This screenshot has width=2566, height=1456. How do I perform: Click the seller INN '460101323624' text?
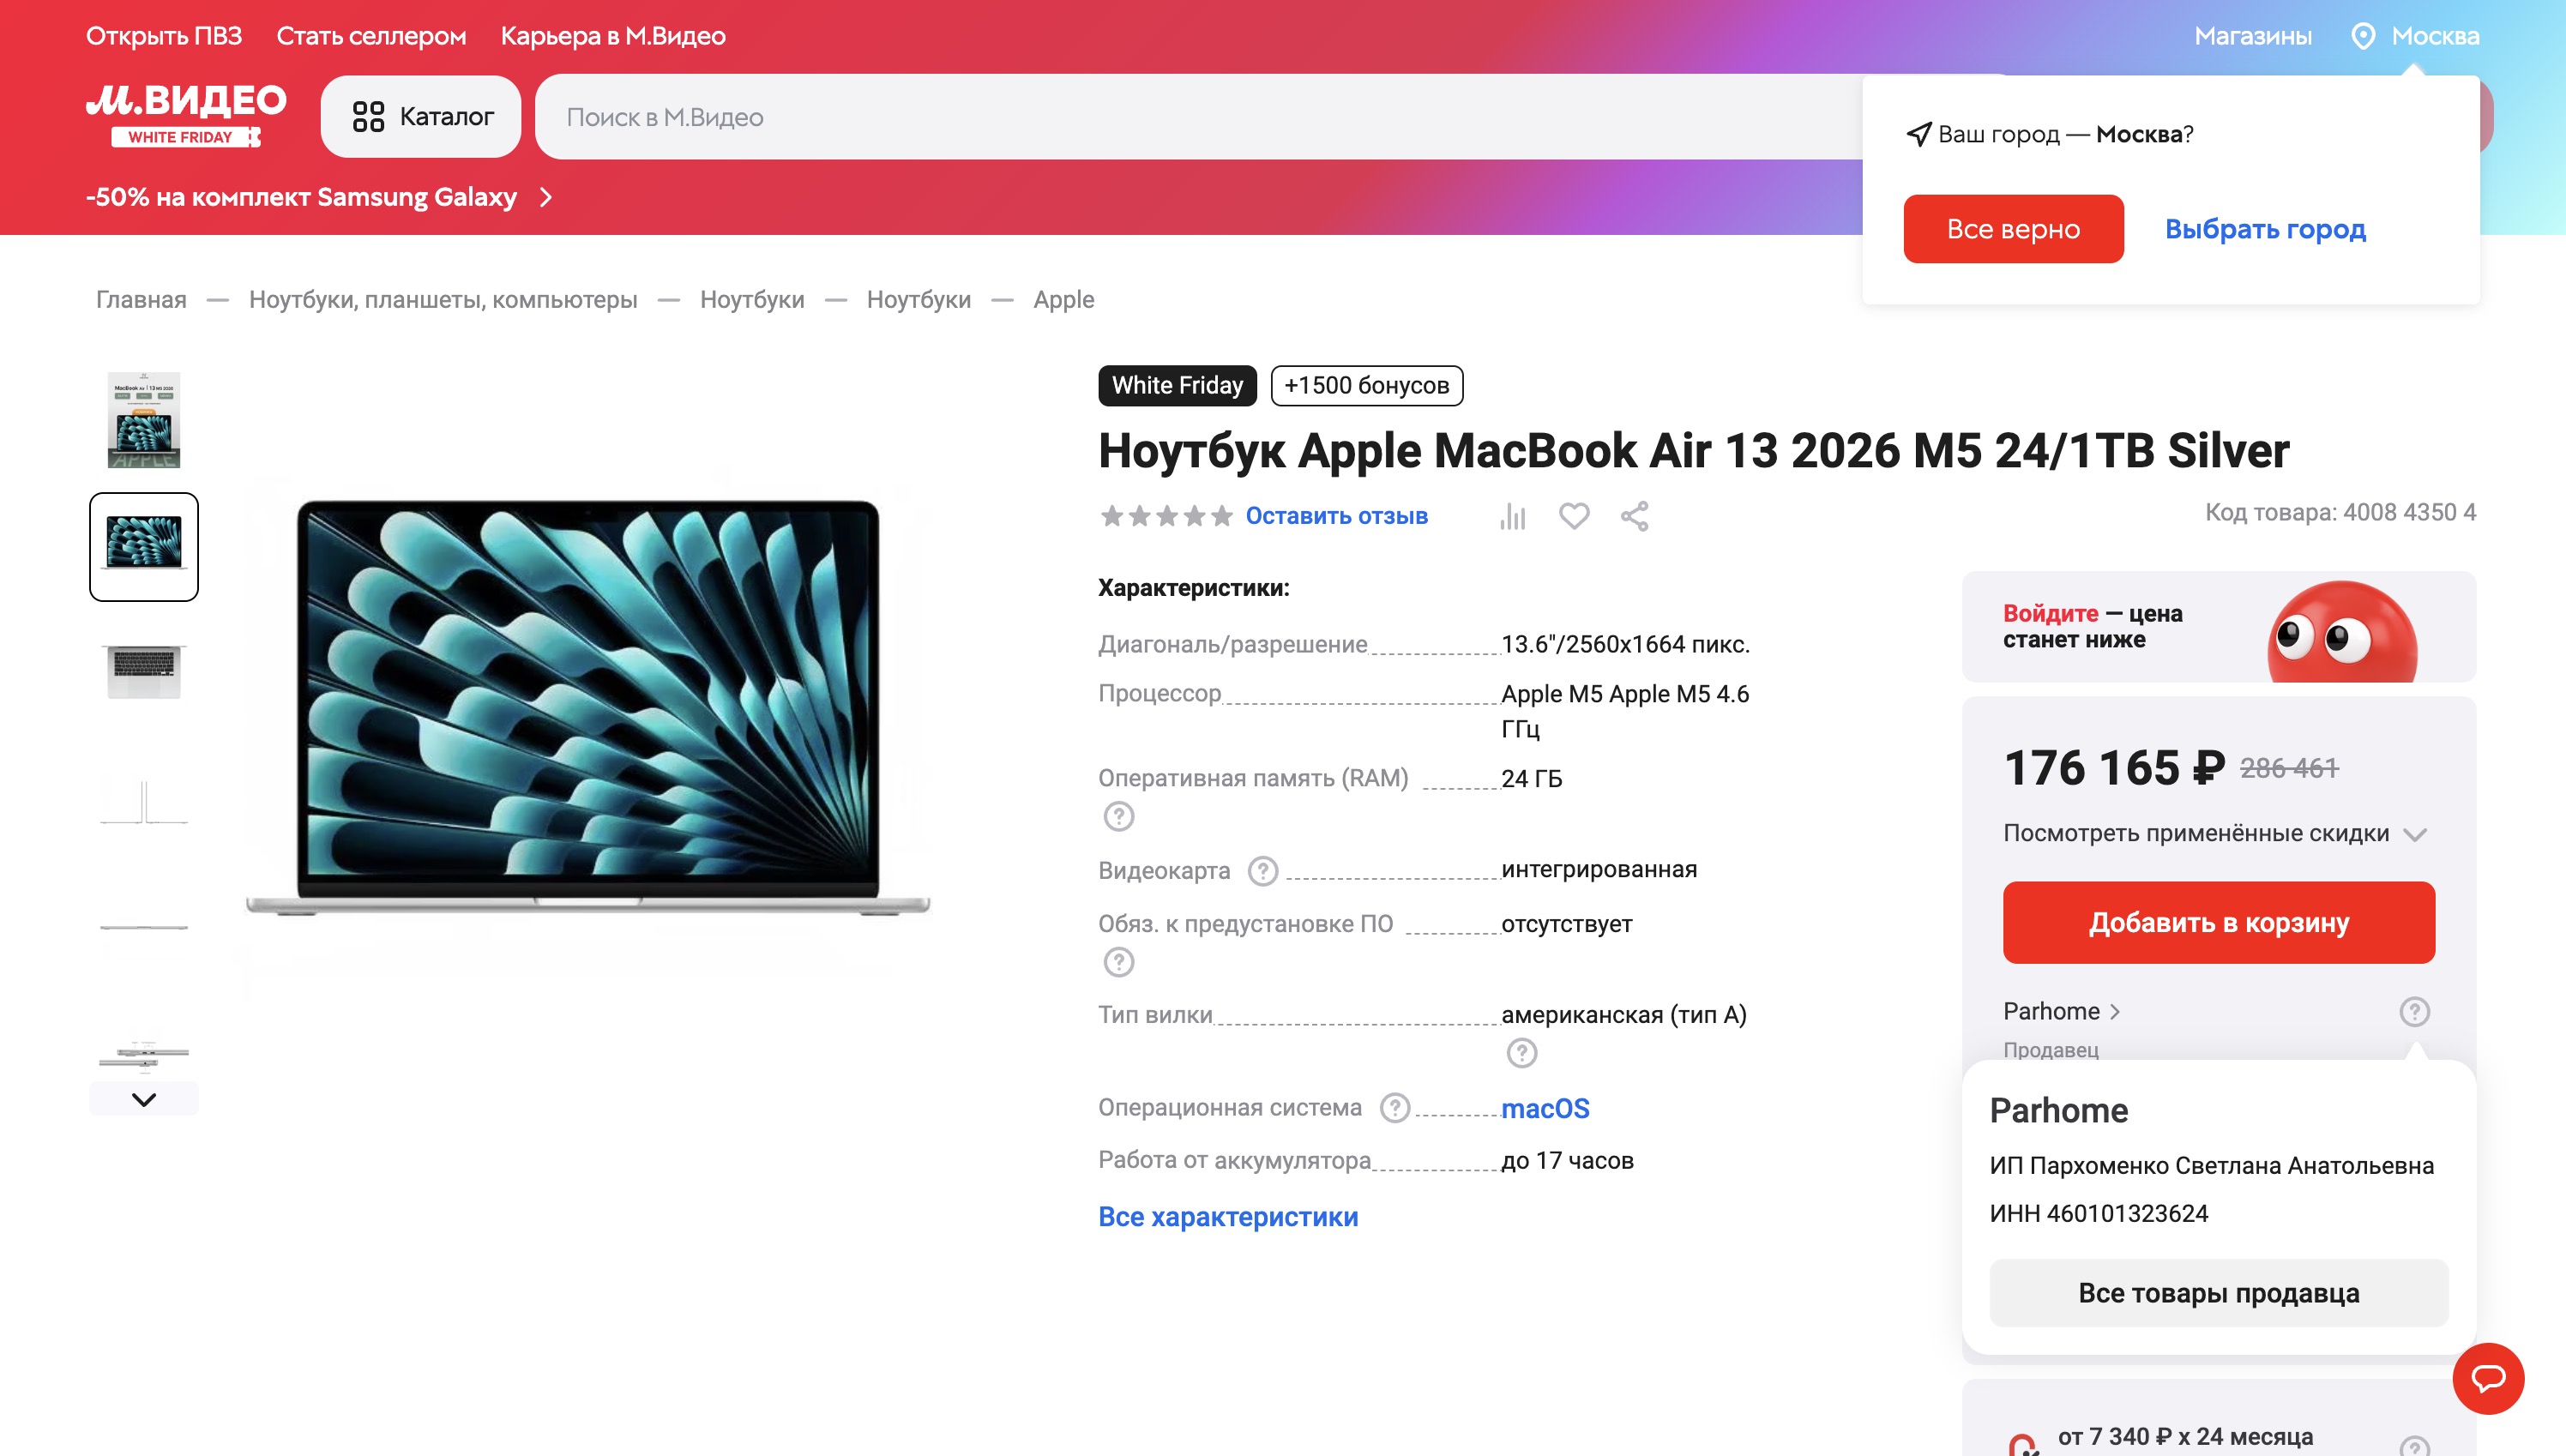coord(2127,1213)
